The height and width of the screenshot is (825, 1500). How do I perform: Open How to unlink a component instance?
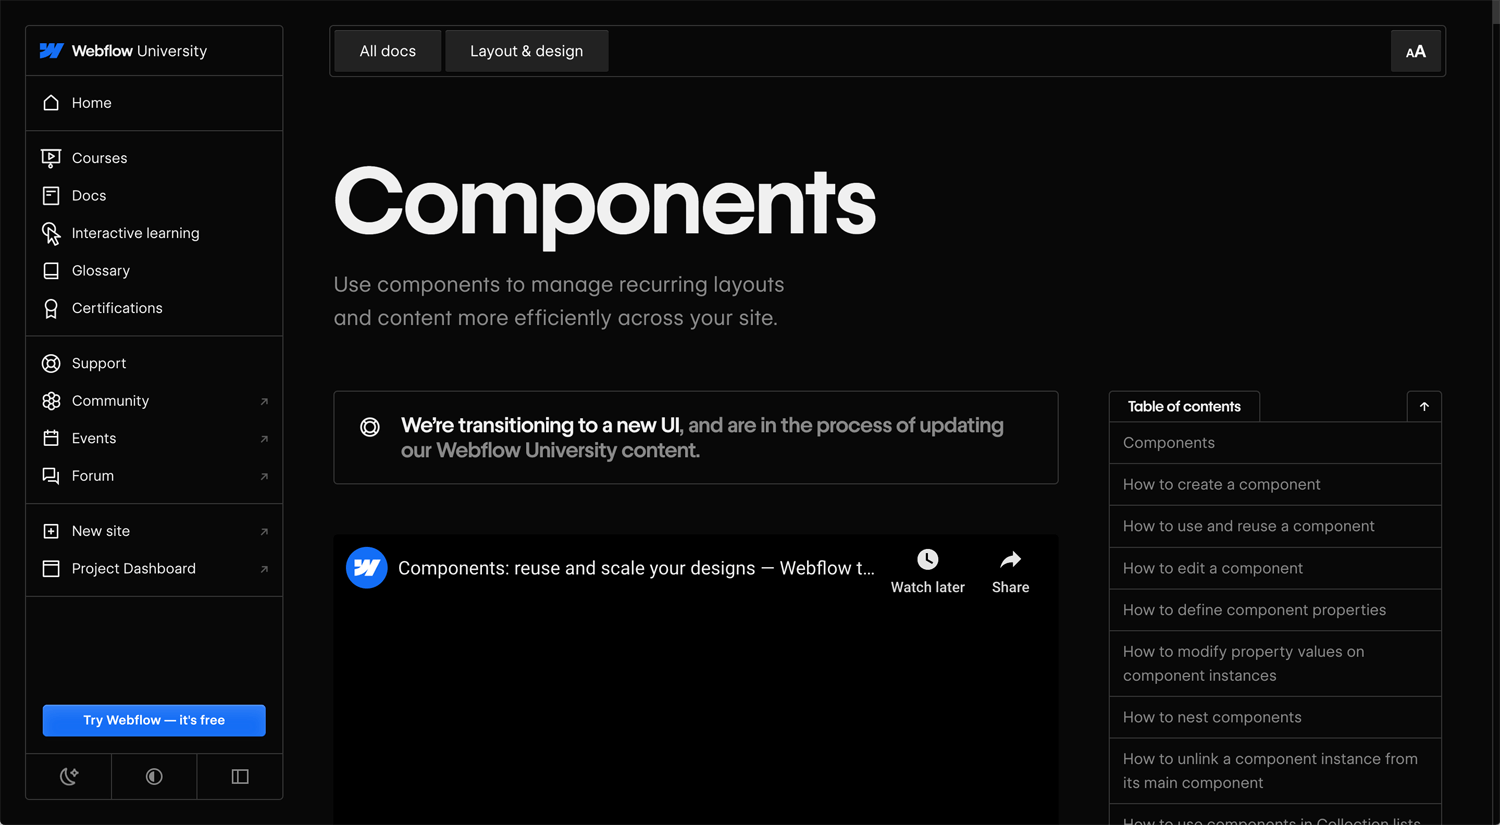[1275, 771]
